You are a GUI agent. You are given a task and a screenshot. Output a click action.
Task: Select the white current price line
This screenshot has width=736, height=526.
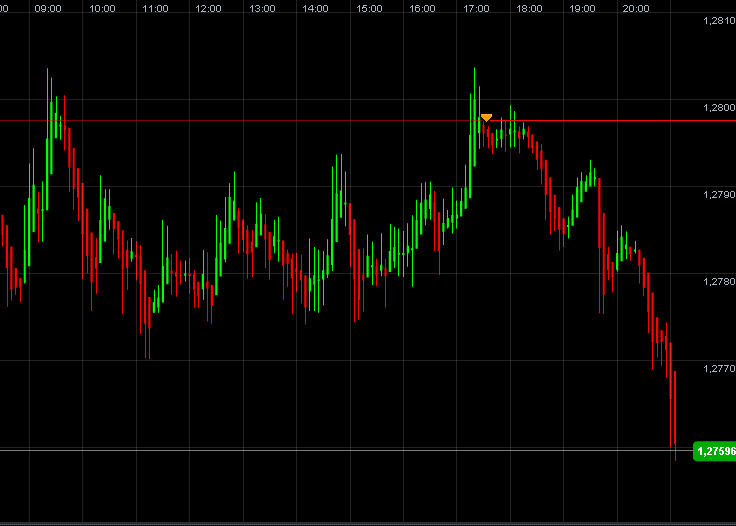point(346,450)
